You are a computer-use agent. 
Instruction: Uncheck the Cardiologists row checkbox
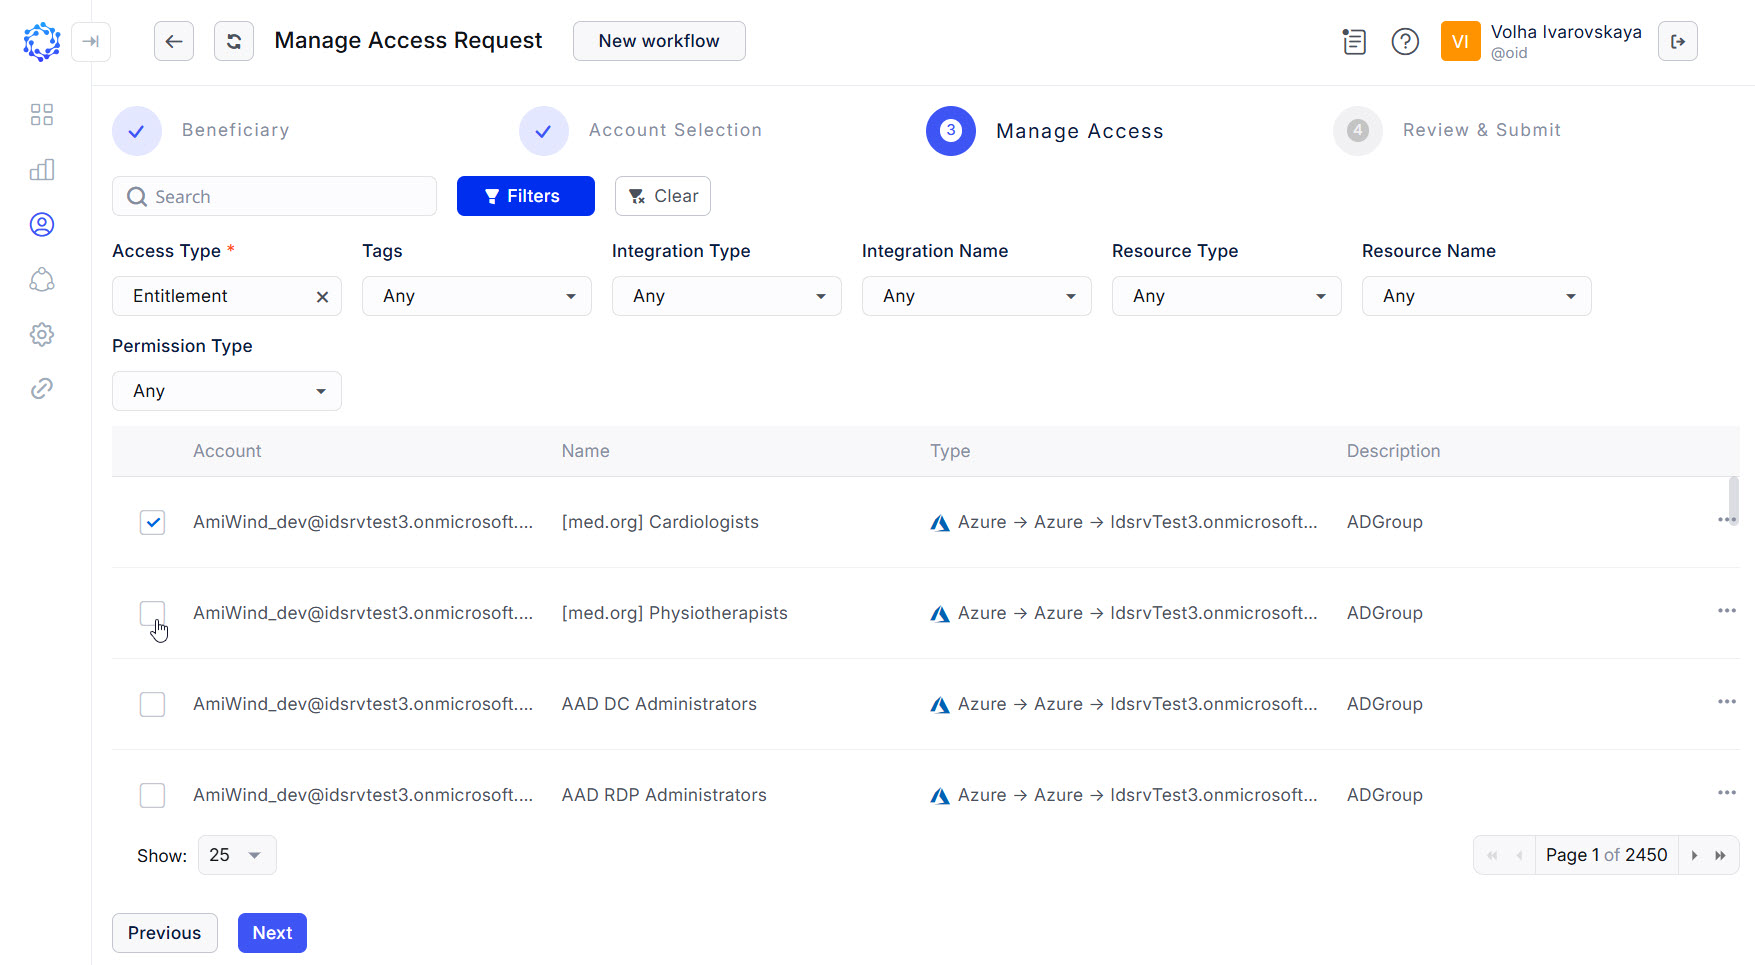click(152, 522)
